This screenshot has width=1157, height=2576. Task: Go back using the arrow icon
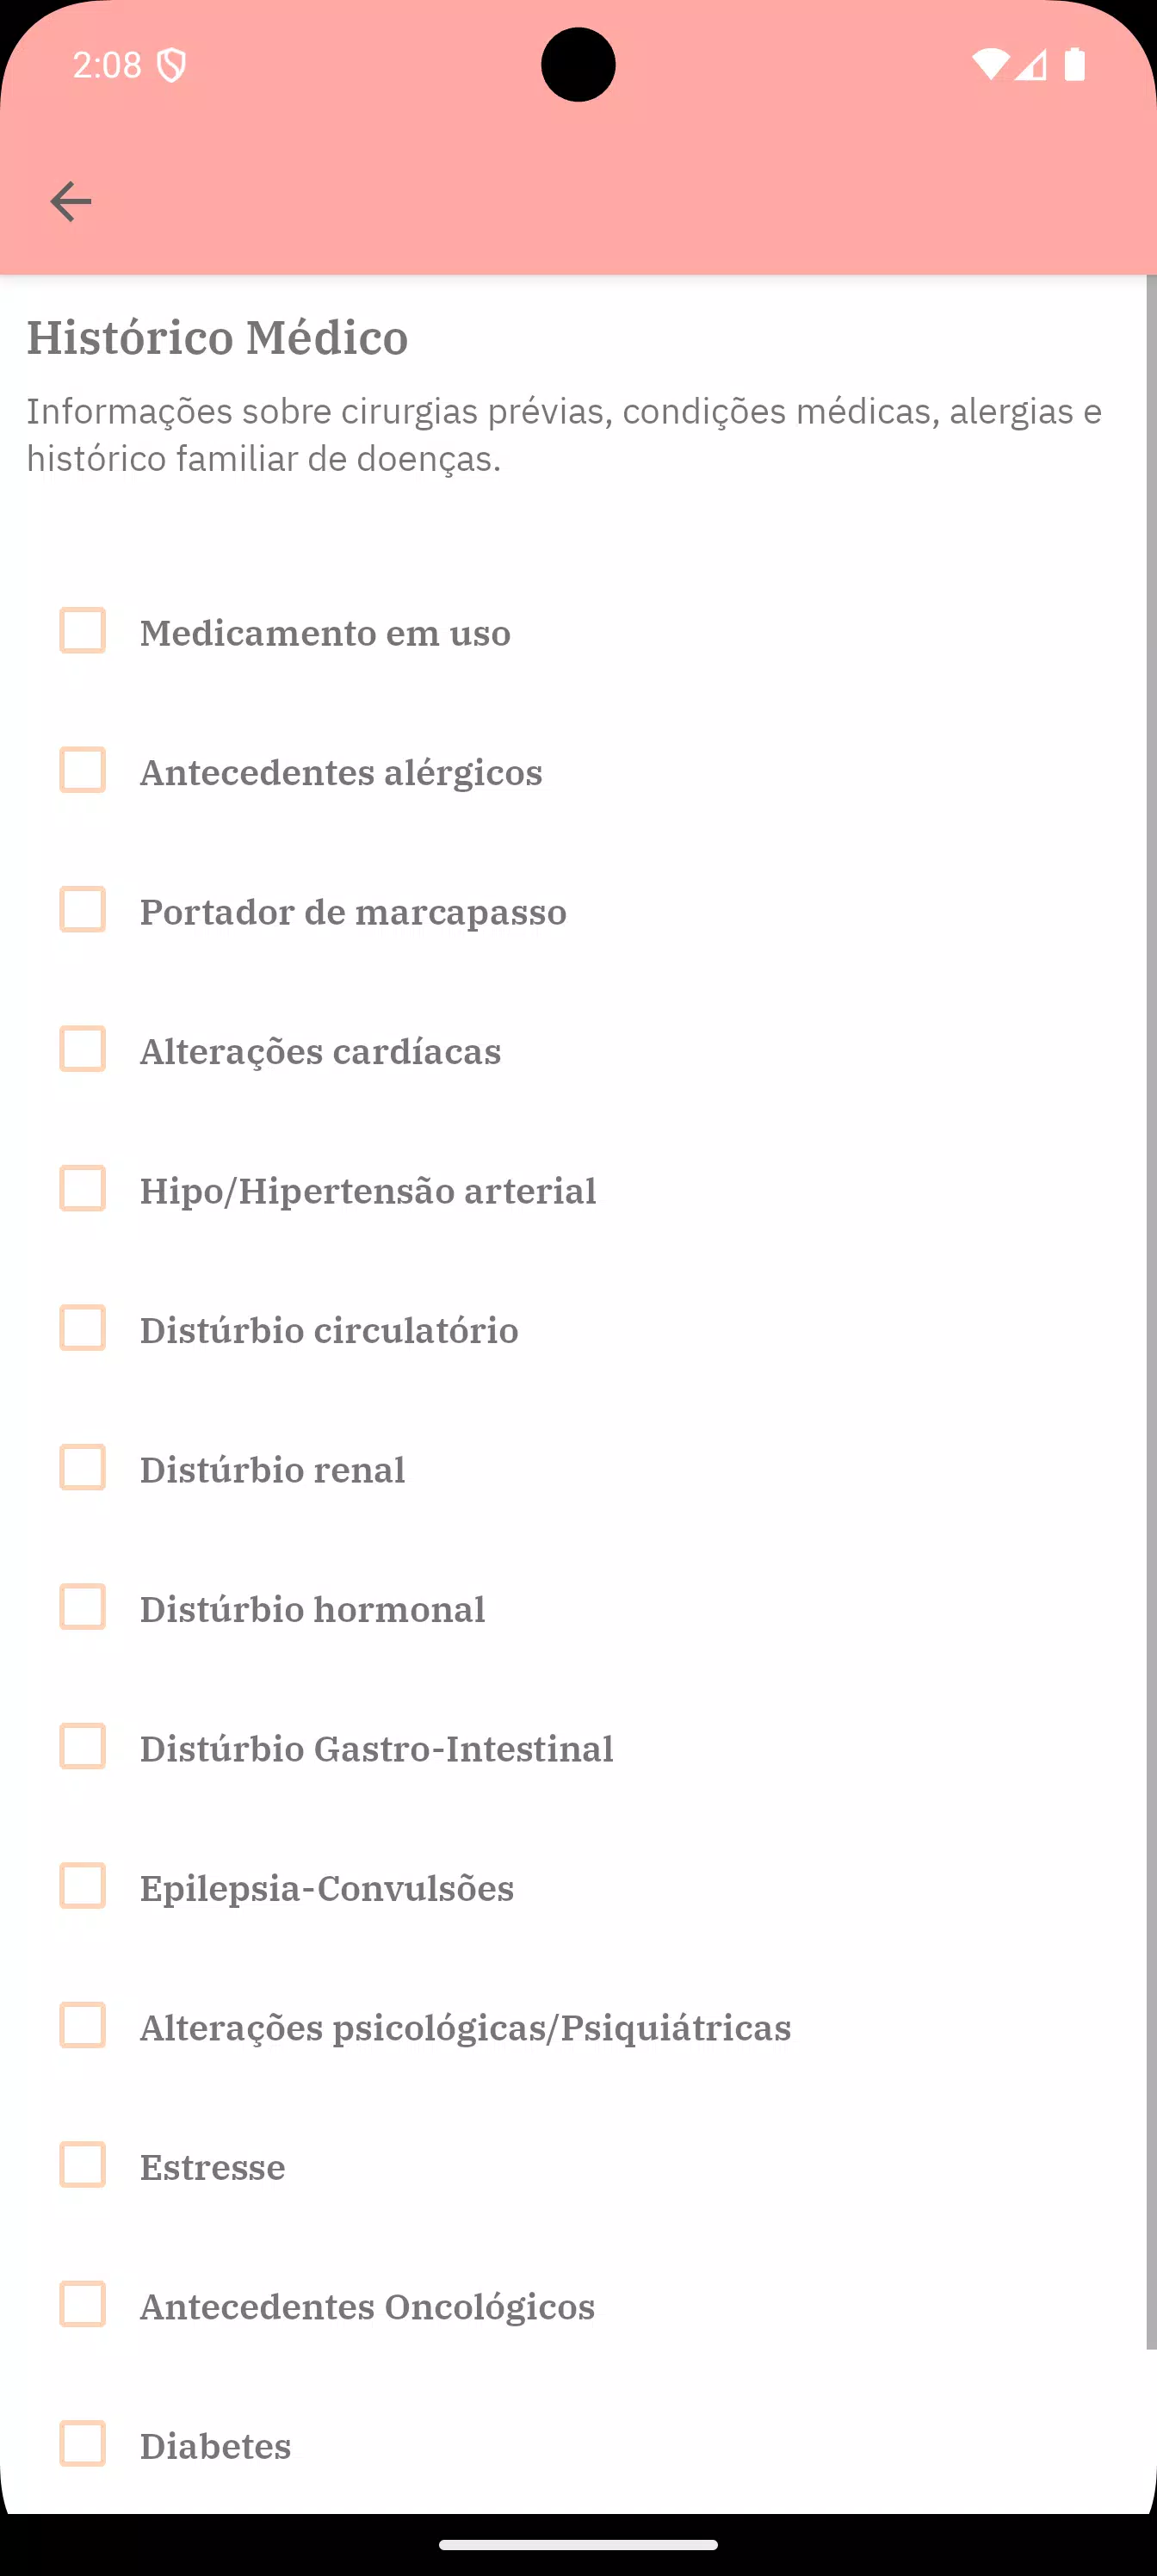point(70,202)
